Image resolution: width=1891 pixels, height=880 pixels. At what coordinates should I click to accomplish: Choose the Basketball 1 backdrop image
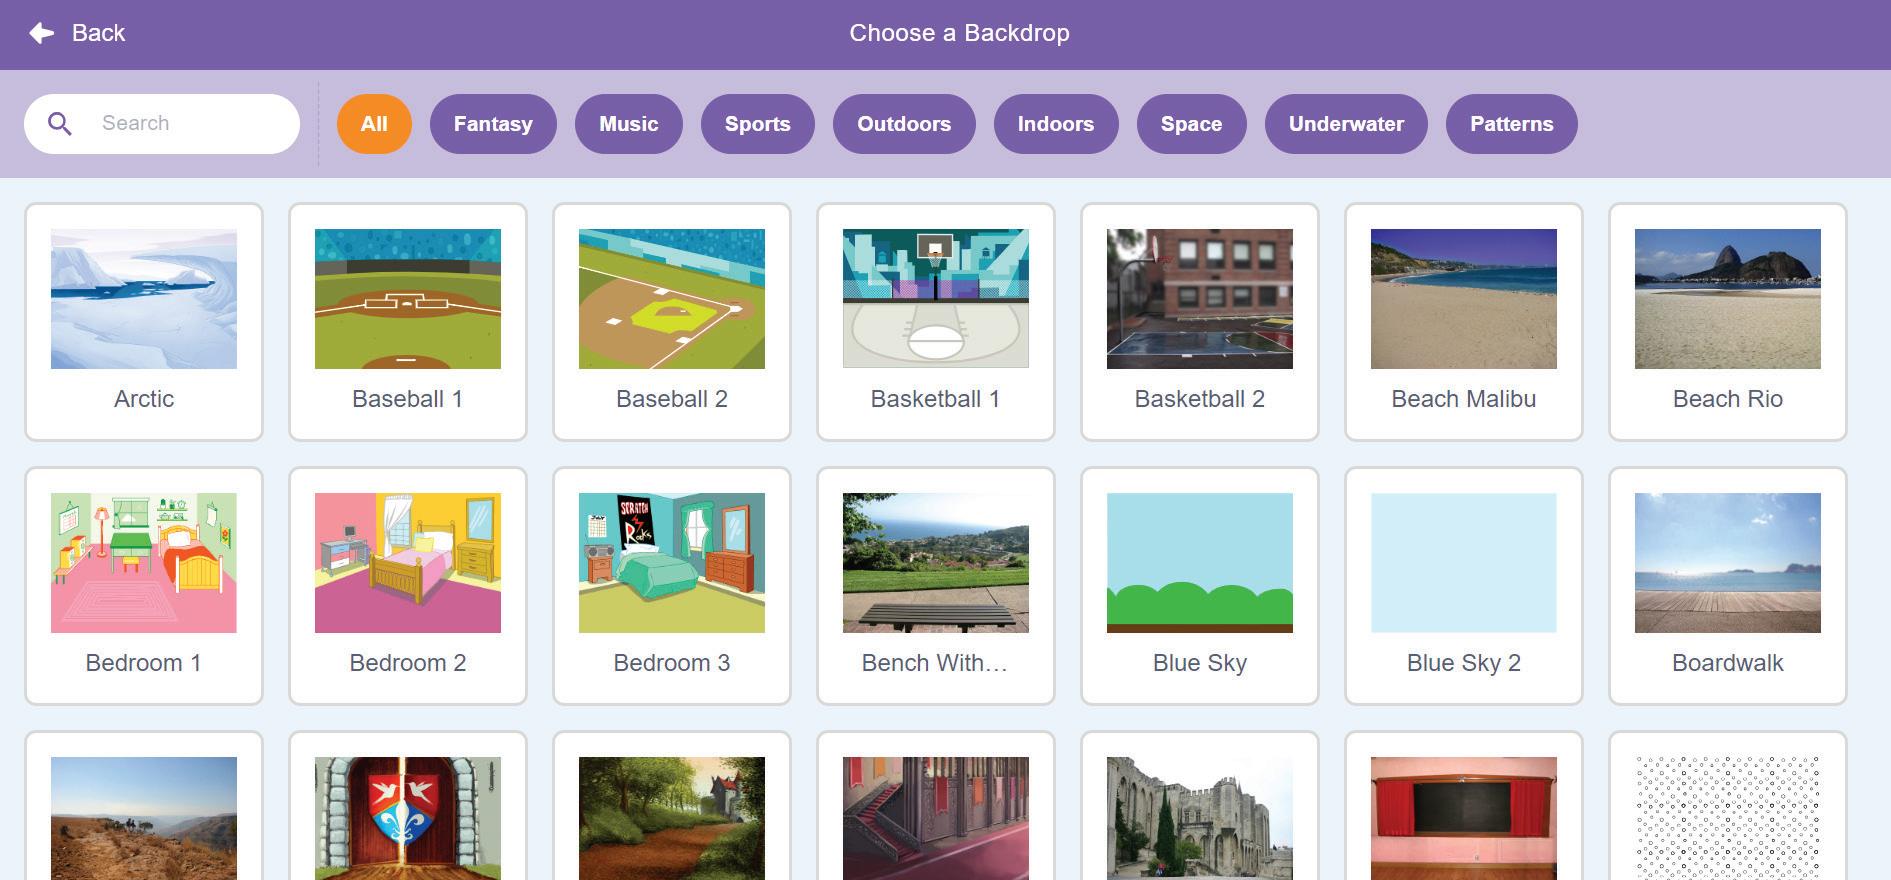(936, 299)
